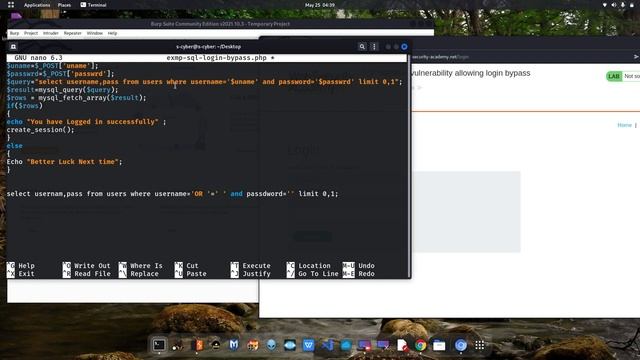The height and width of the screenshot is (360, 640).
Task: Click the new tab icon in terminal header
Action: tap(13, 47)
